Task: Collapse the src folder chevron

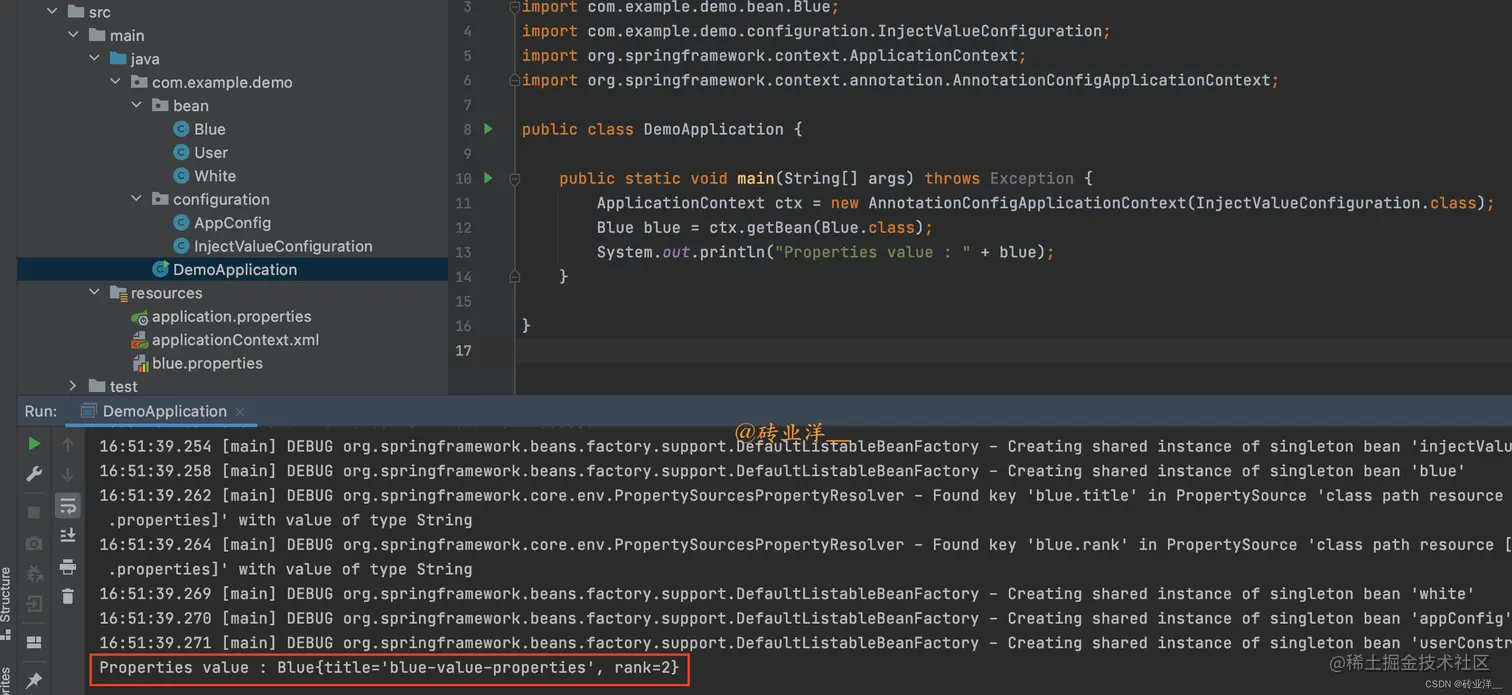Action: 53,12
